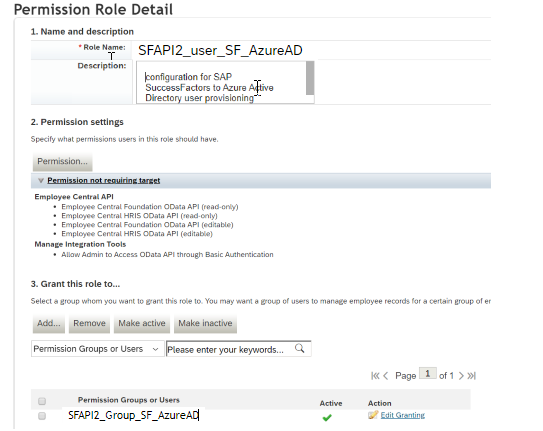Click the Employee Central API heading

[74, 197]
